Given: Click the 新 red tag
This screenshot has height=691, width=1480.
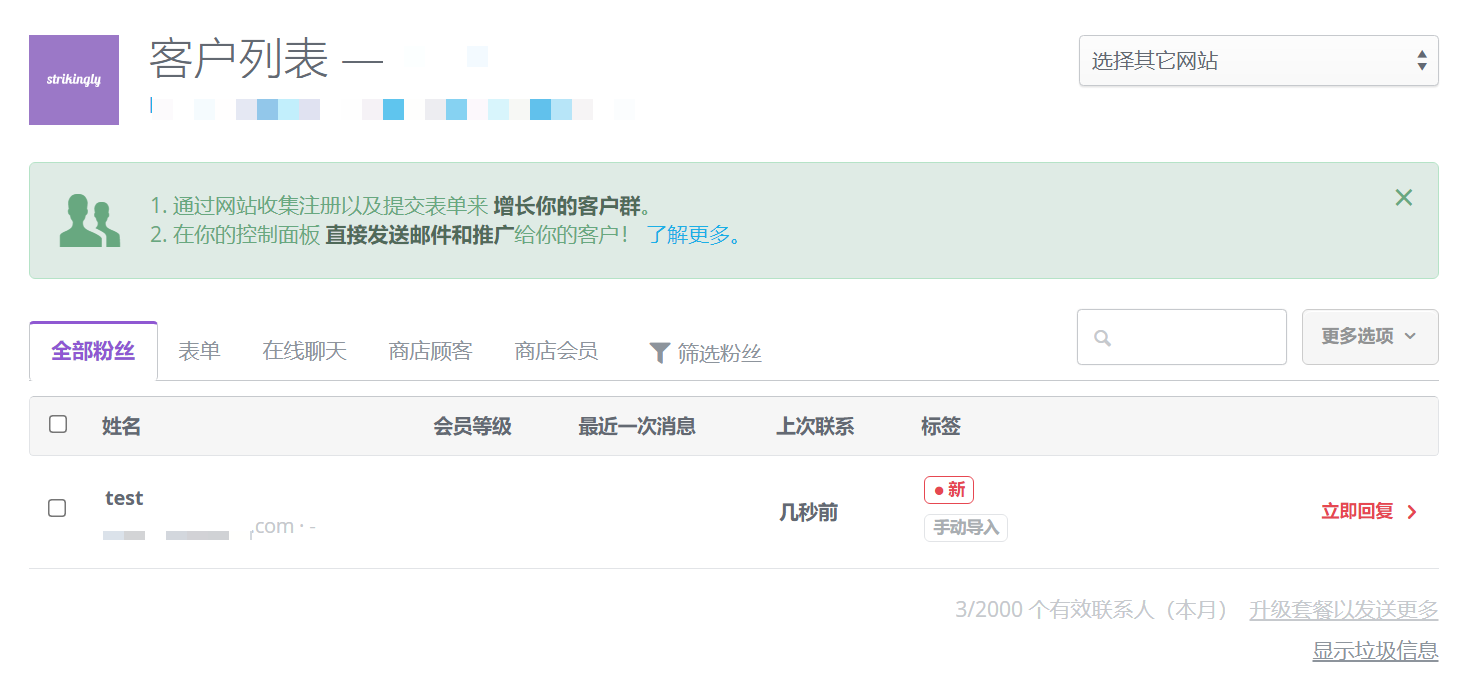Looking at the screenshot, I should coord(948,490).
